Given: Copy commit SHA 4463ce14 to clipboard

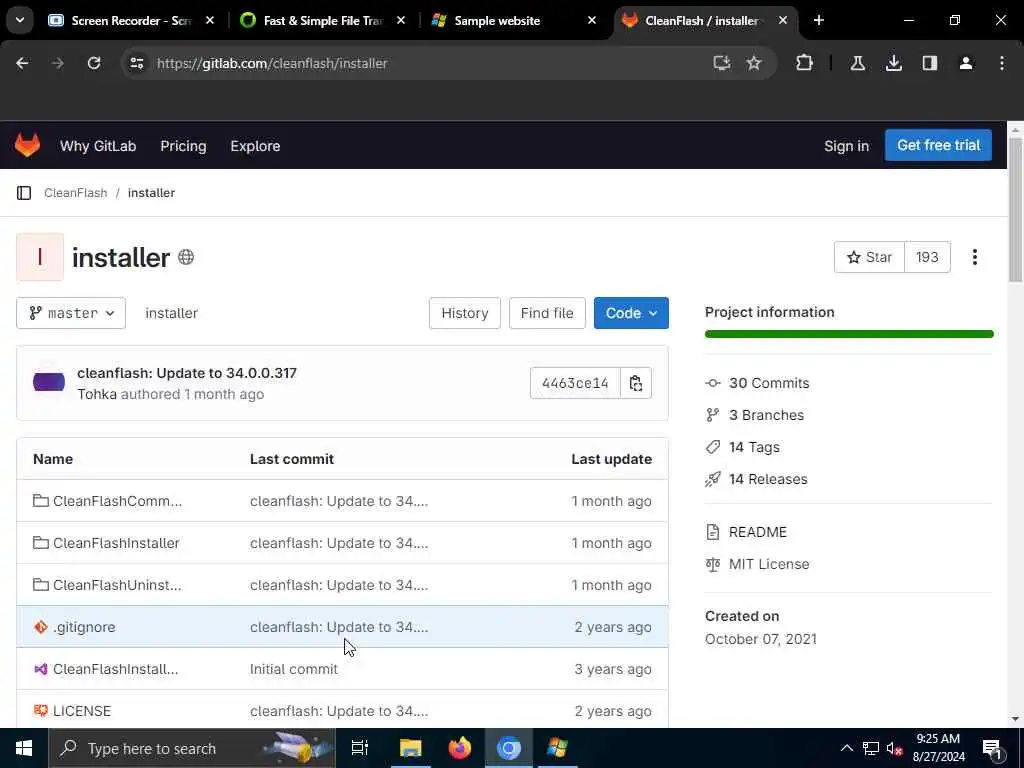Looking at the screenshot, I should [635, 383].
